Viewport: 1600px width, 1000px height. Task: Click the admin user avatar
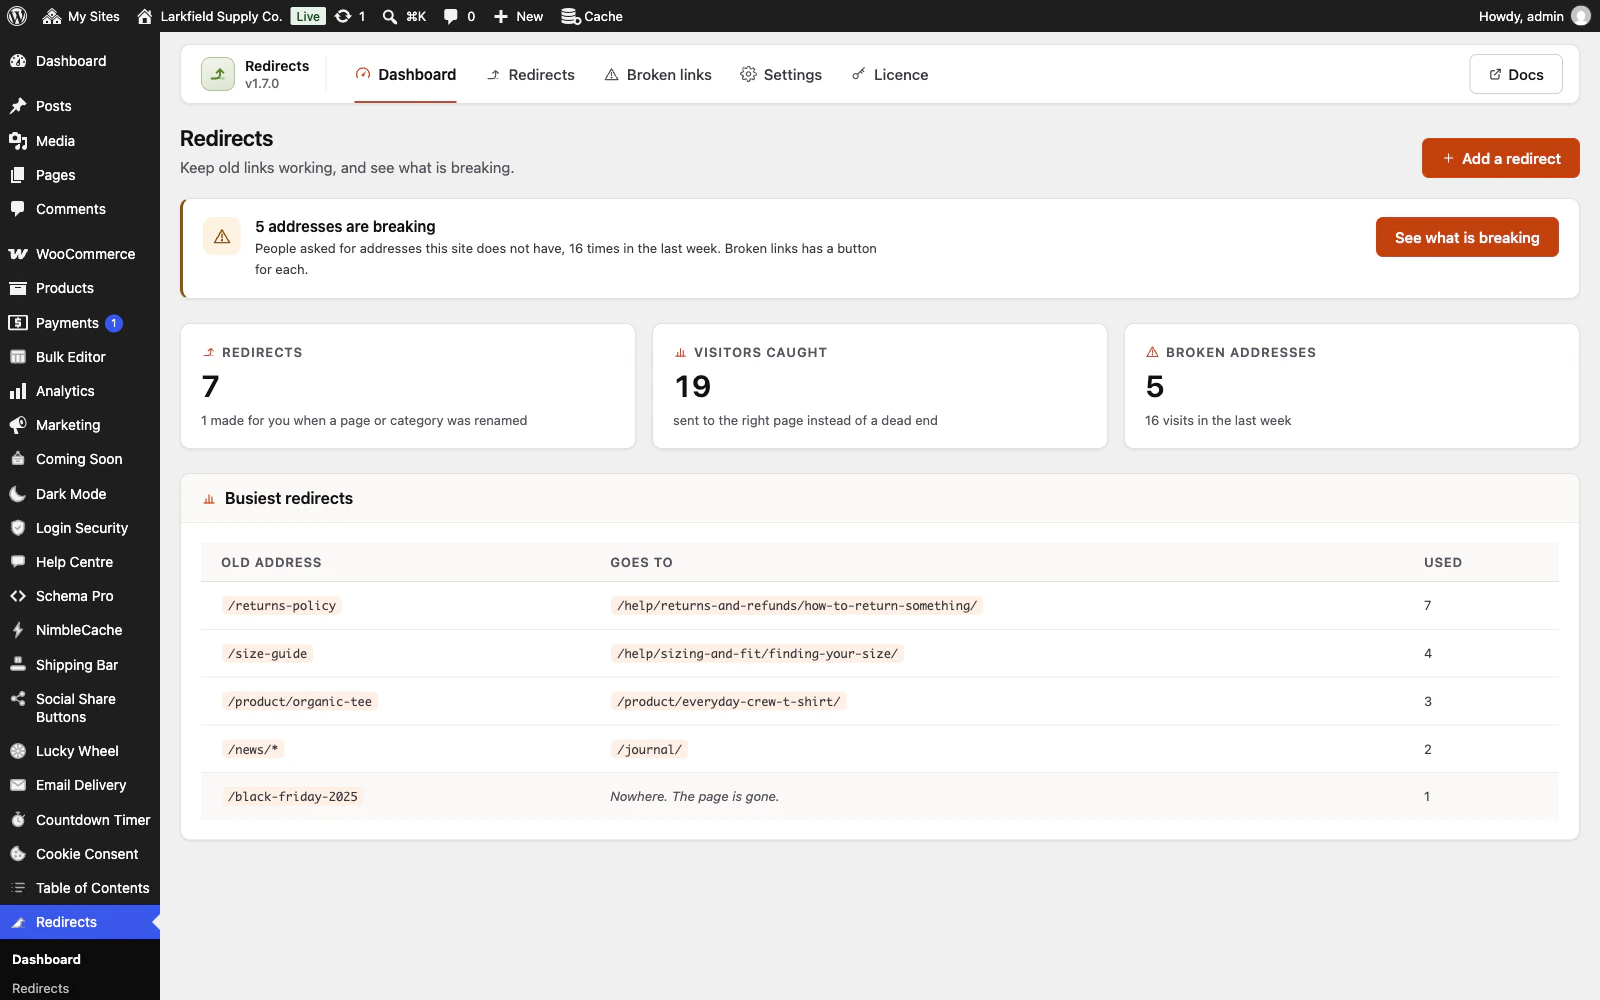(1580, 16)
